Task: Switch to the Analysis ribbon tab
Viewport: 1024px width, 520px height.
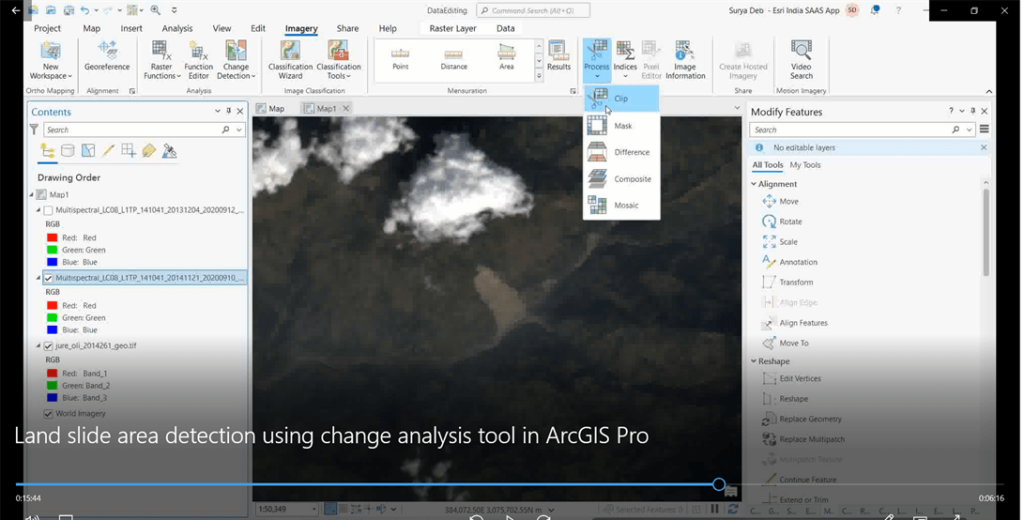Action: (x=177, y=29)
